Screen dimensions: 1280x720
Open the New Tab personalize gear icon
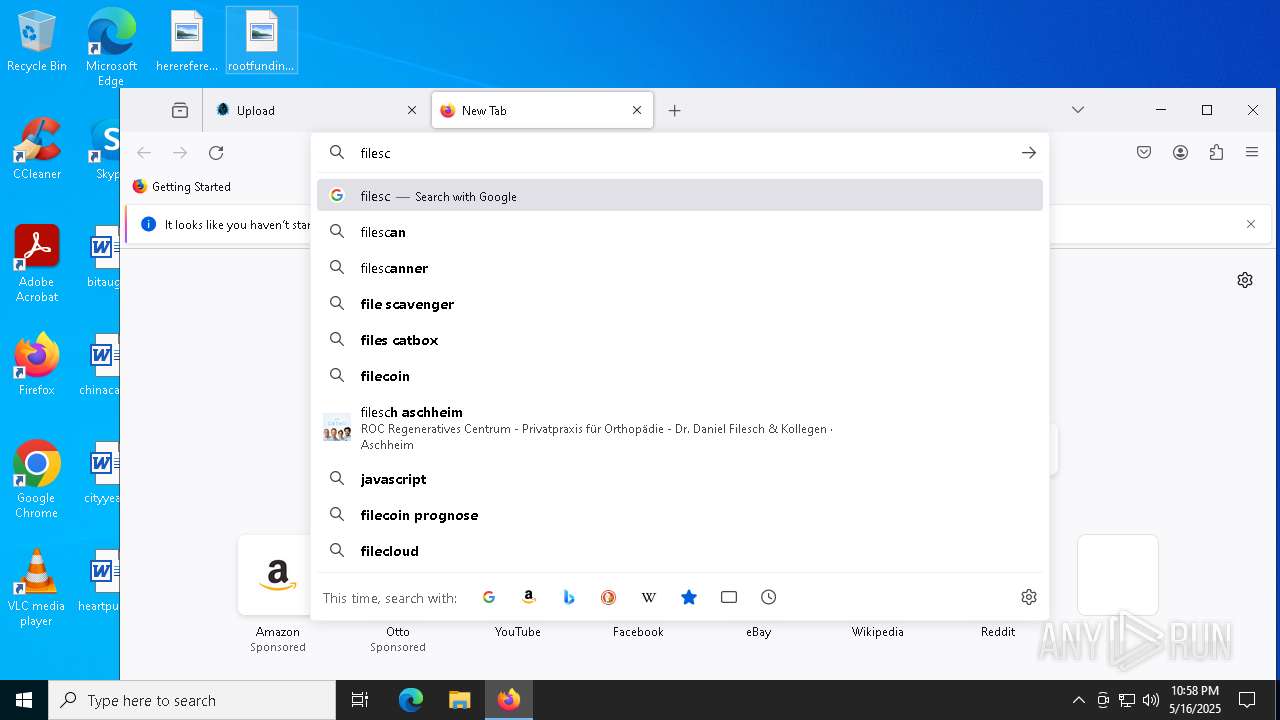pyautogui.click(x=1245, y=280)
